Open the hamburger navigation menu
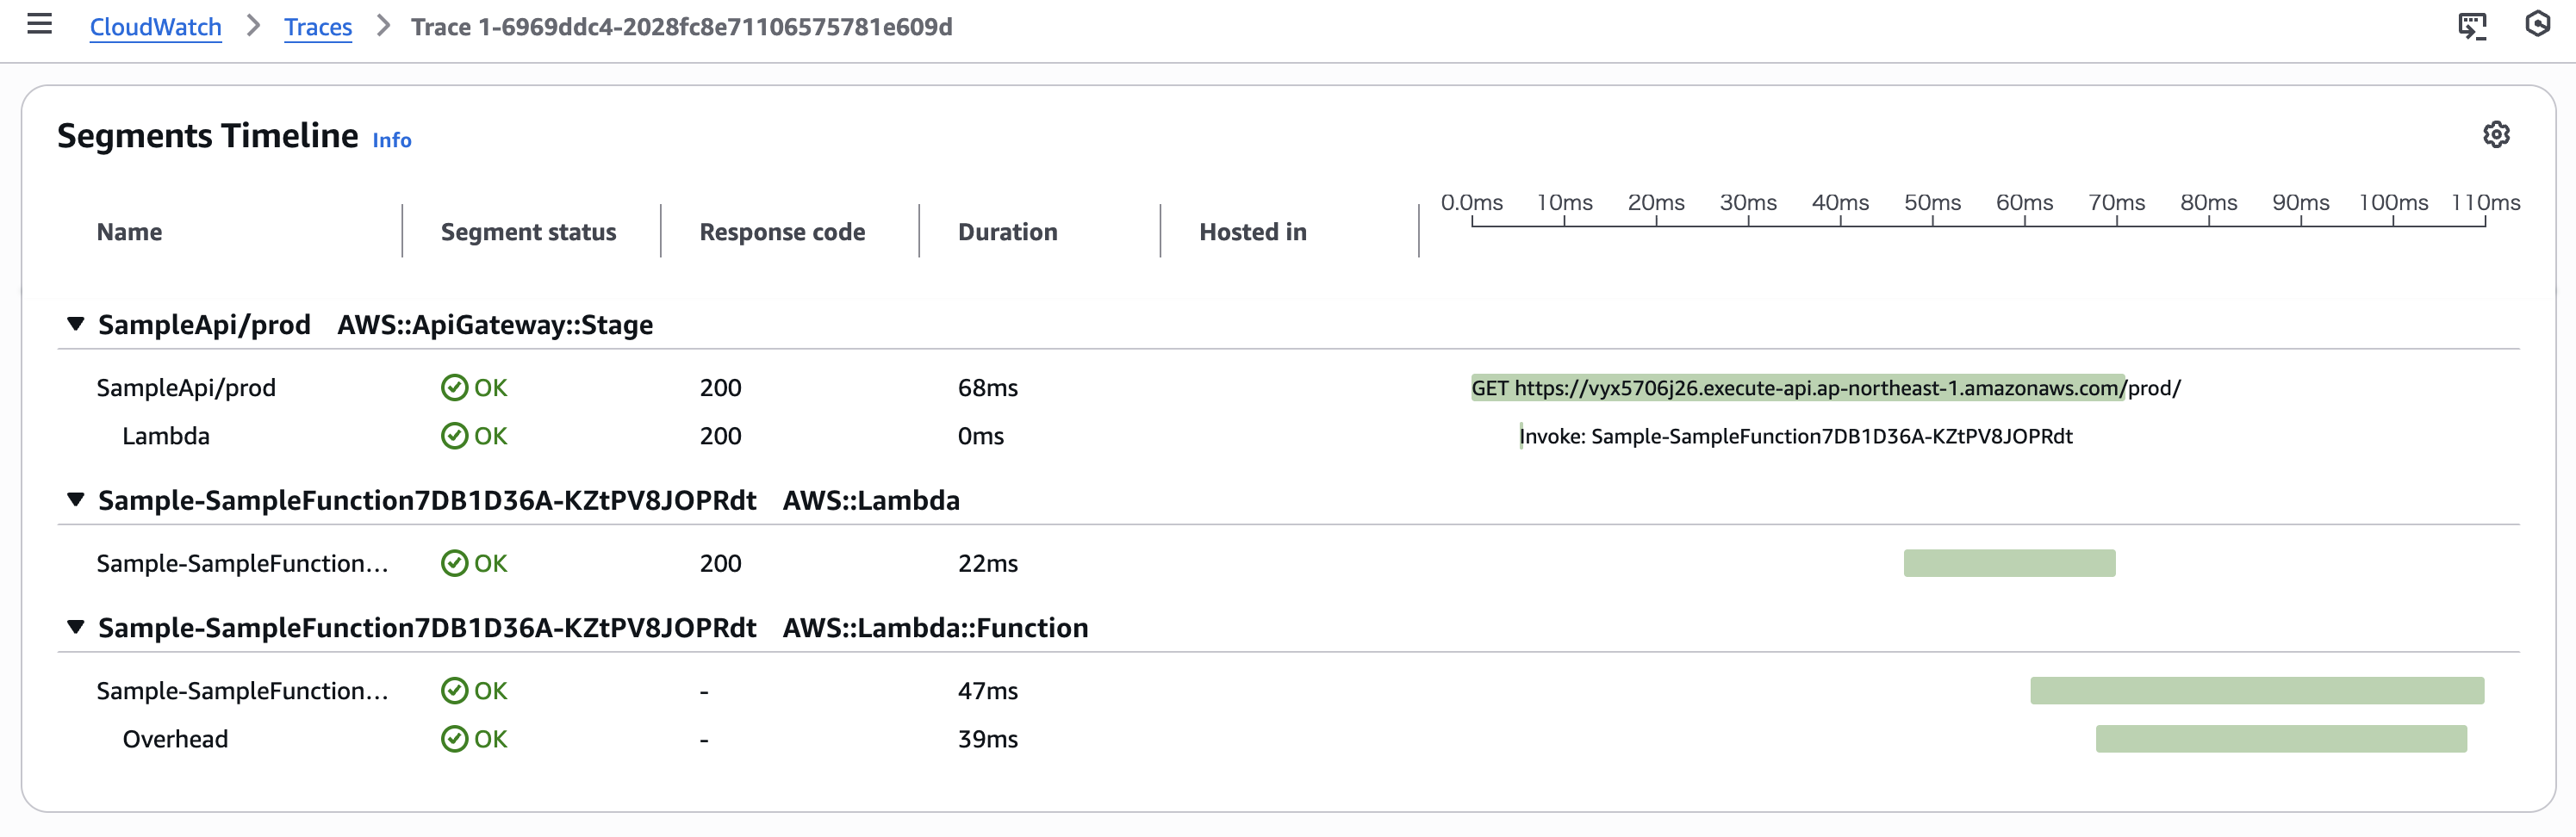Image resolution: width=2576 pixels, height=837 pixels. pyautogui.click(x=39, y=24)
